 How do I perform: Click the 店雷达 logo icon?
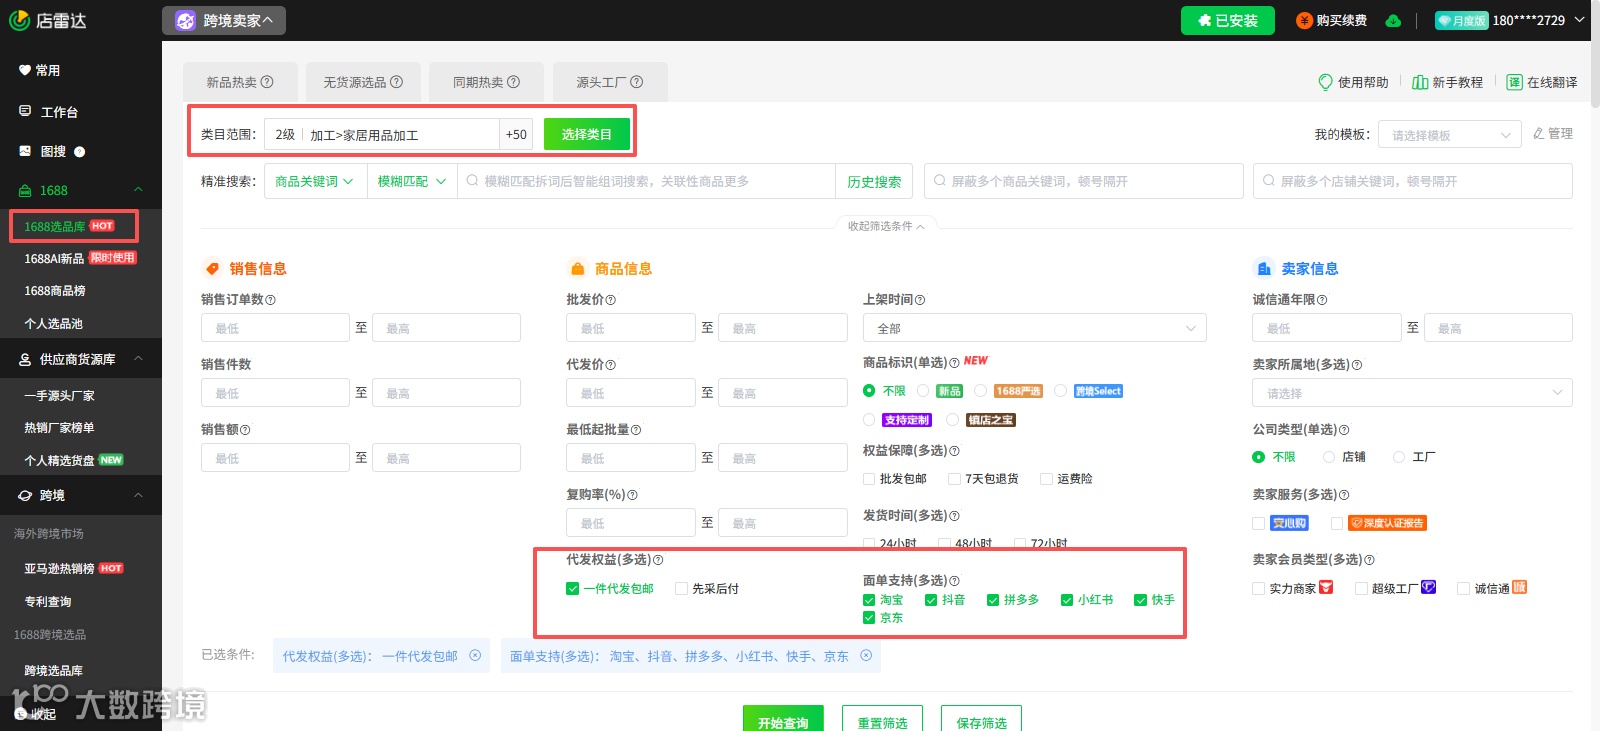point(19,20)
